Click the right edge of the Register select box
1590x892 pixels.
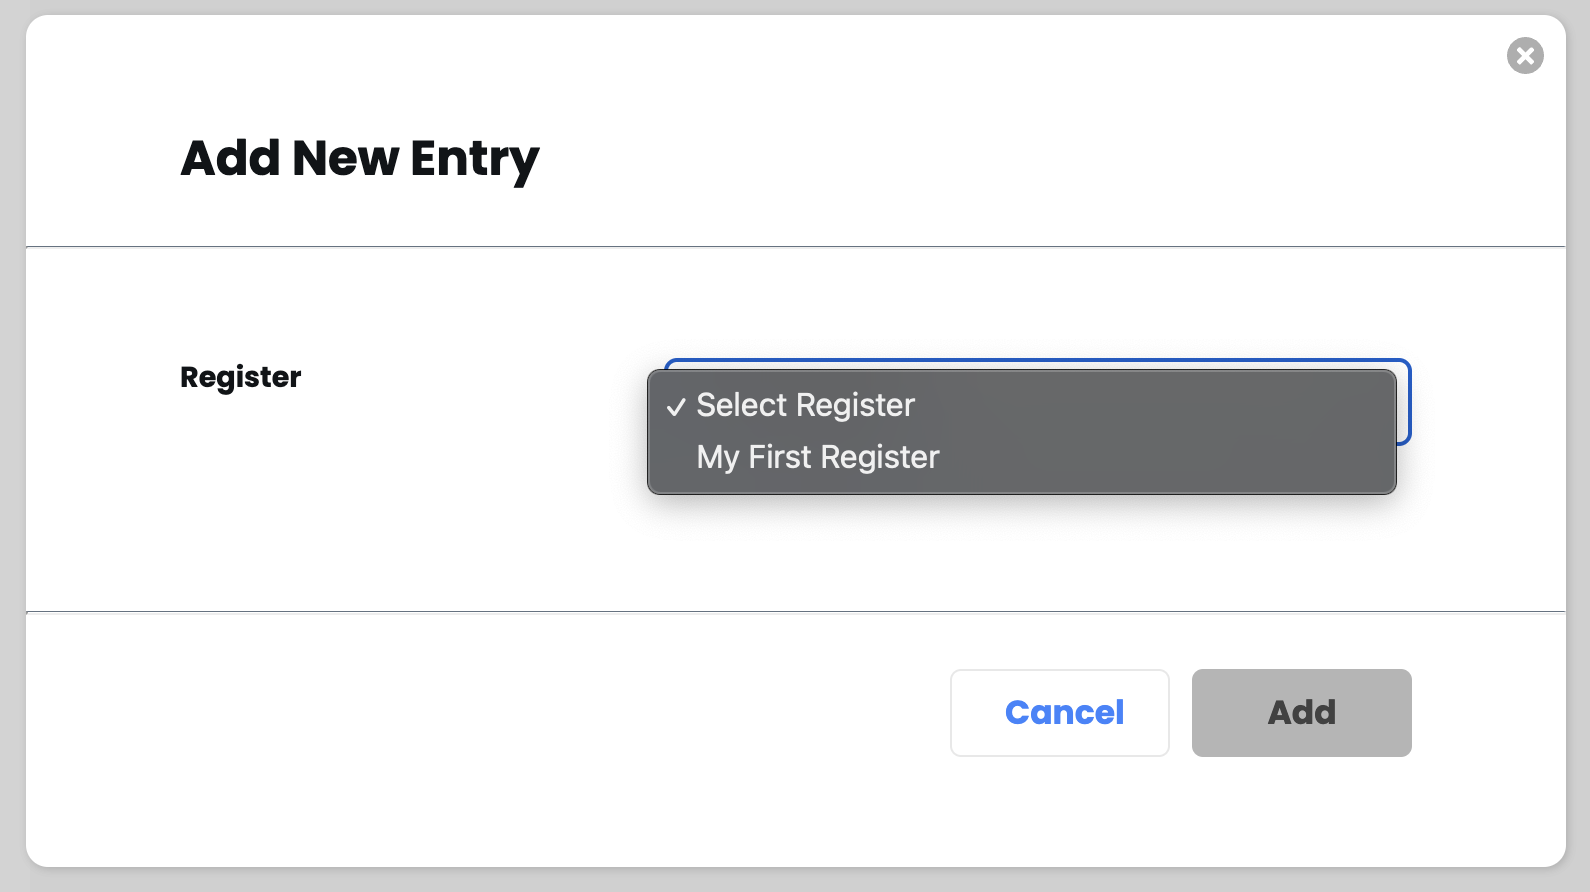(1404, 402)
